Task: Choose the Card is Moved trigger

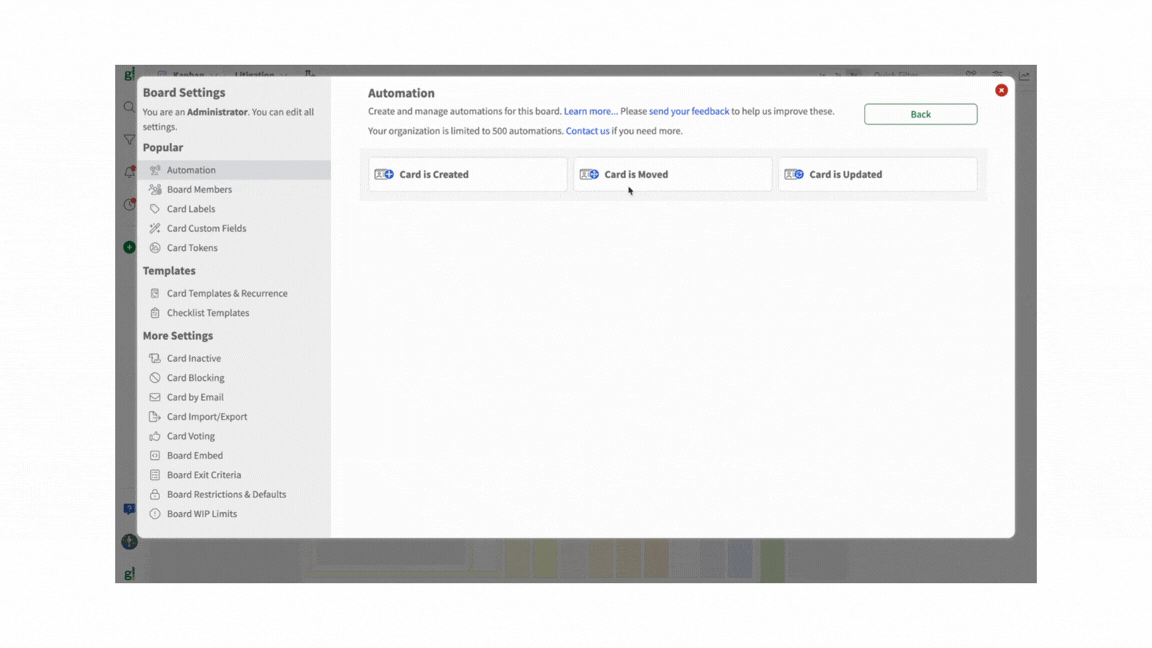Action: [x=673, y=174]
